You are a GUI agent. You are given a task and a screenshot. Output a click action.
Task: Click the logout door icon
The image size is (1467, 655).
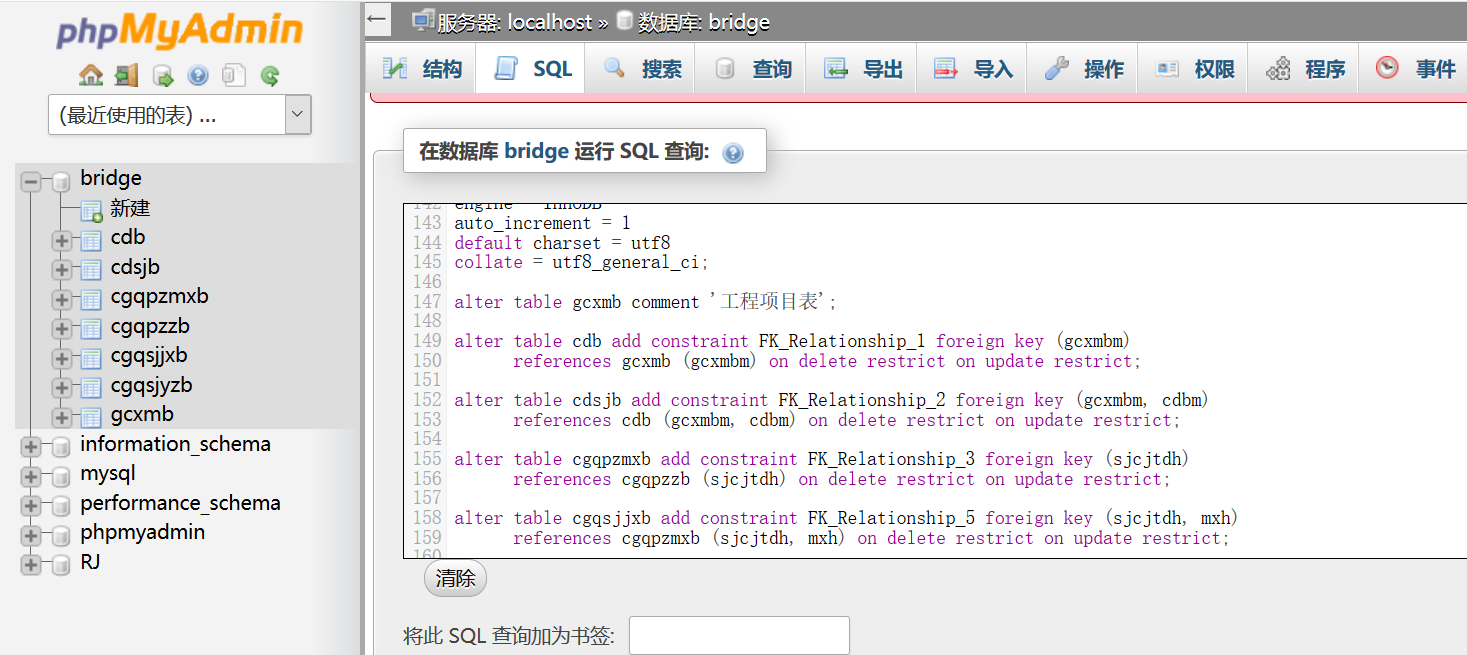126,75
